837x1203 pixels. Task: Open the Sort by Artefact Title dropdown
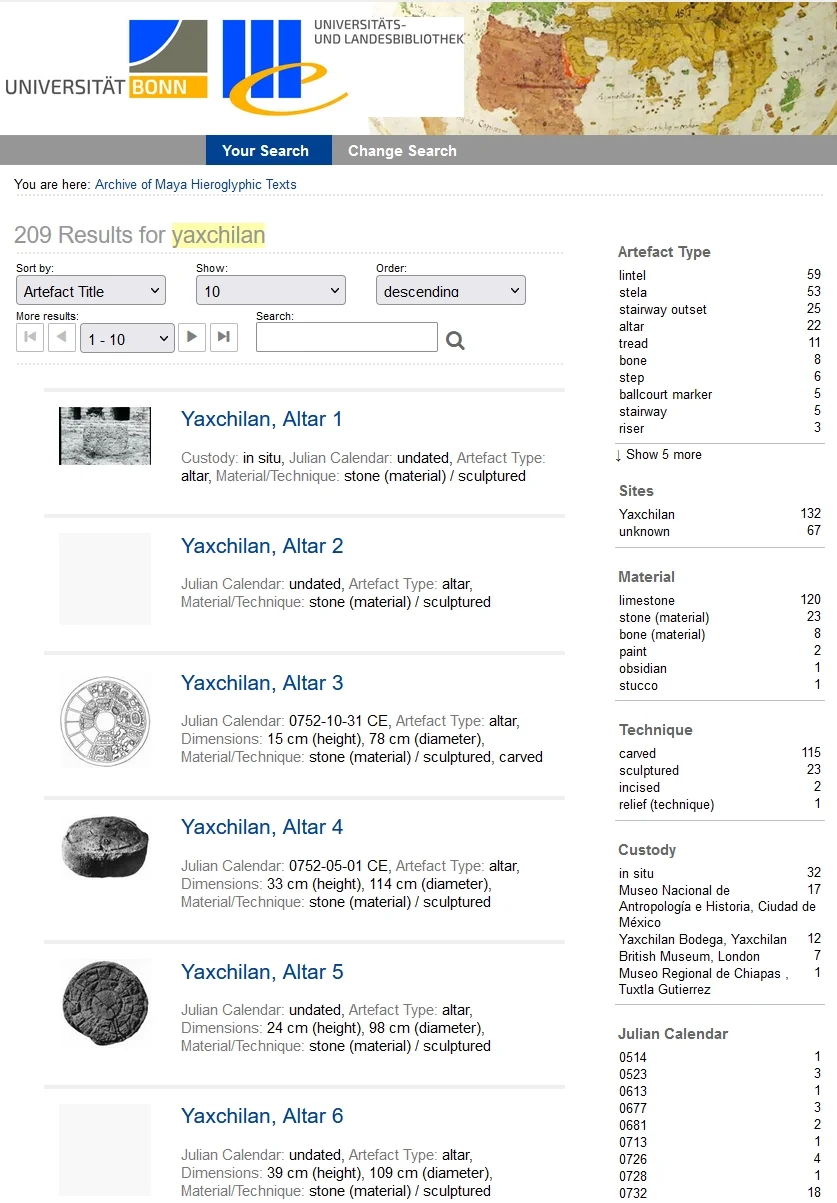91,291
